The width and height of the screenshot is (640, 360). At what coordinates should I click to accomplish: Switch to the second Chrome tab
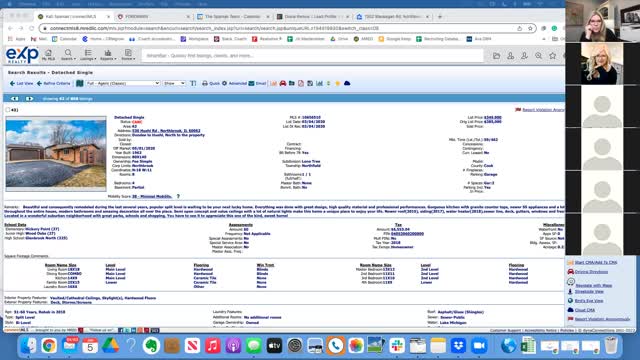(153, 17)
